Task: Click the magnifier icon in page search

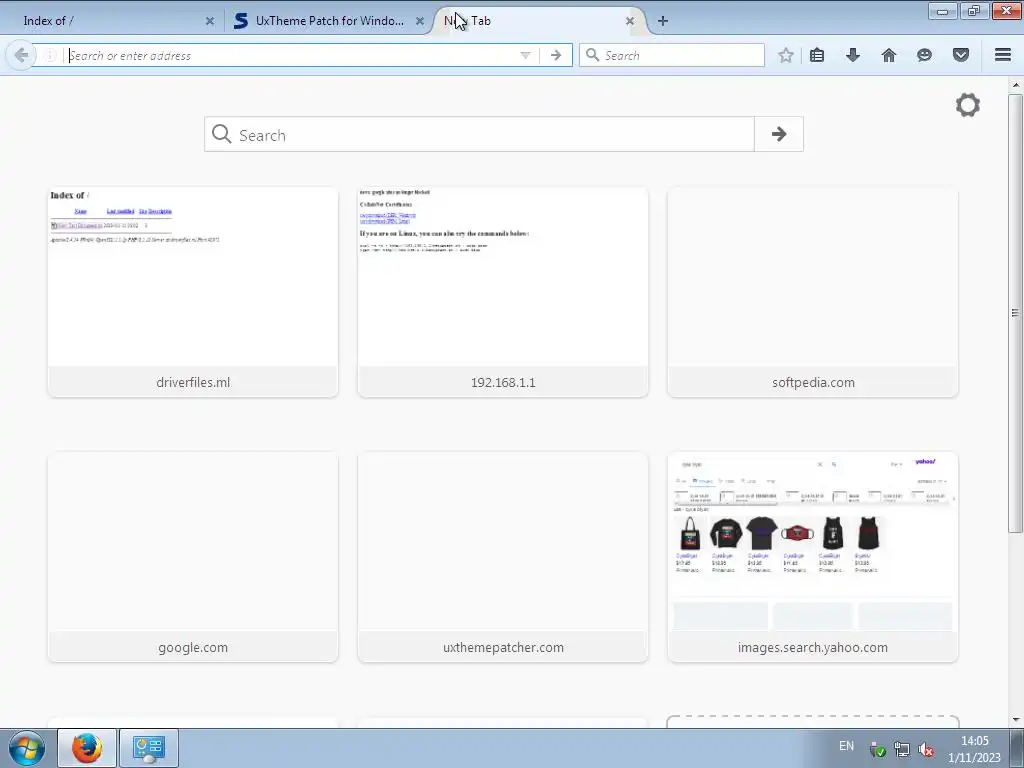Action: coord(221,134)
